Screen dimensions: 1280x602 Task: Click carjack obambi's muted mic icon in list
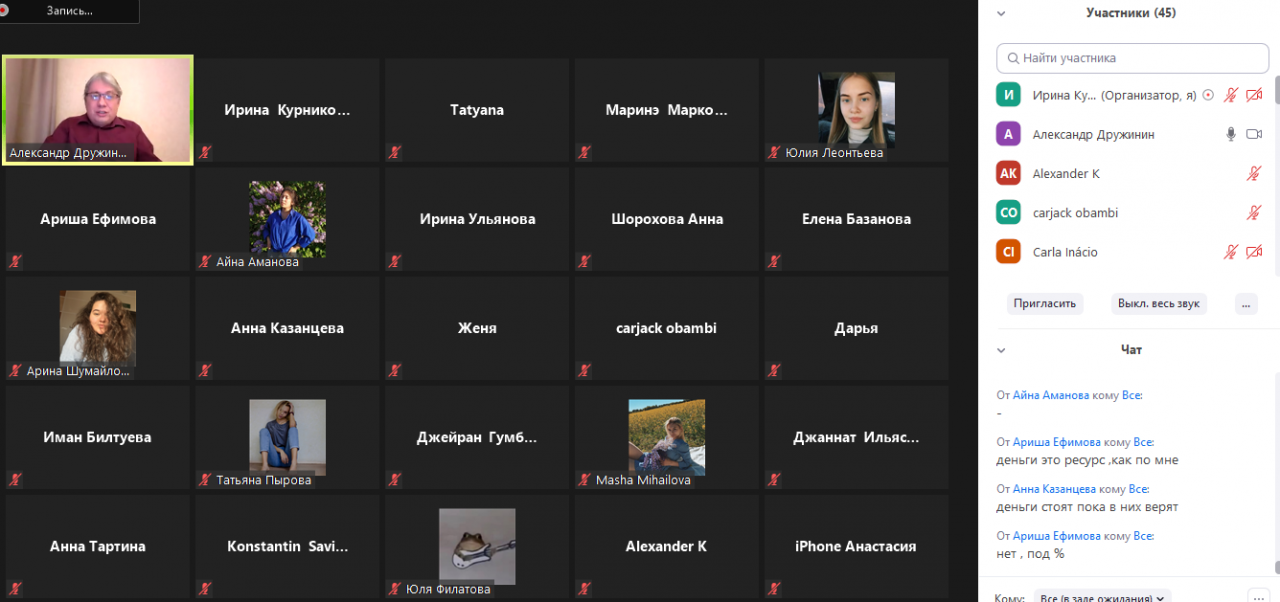click(1254, 213)
